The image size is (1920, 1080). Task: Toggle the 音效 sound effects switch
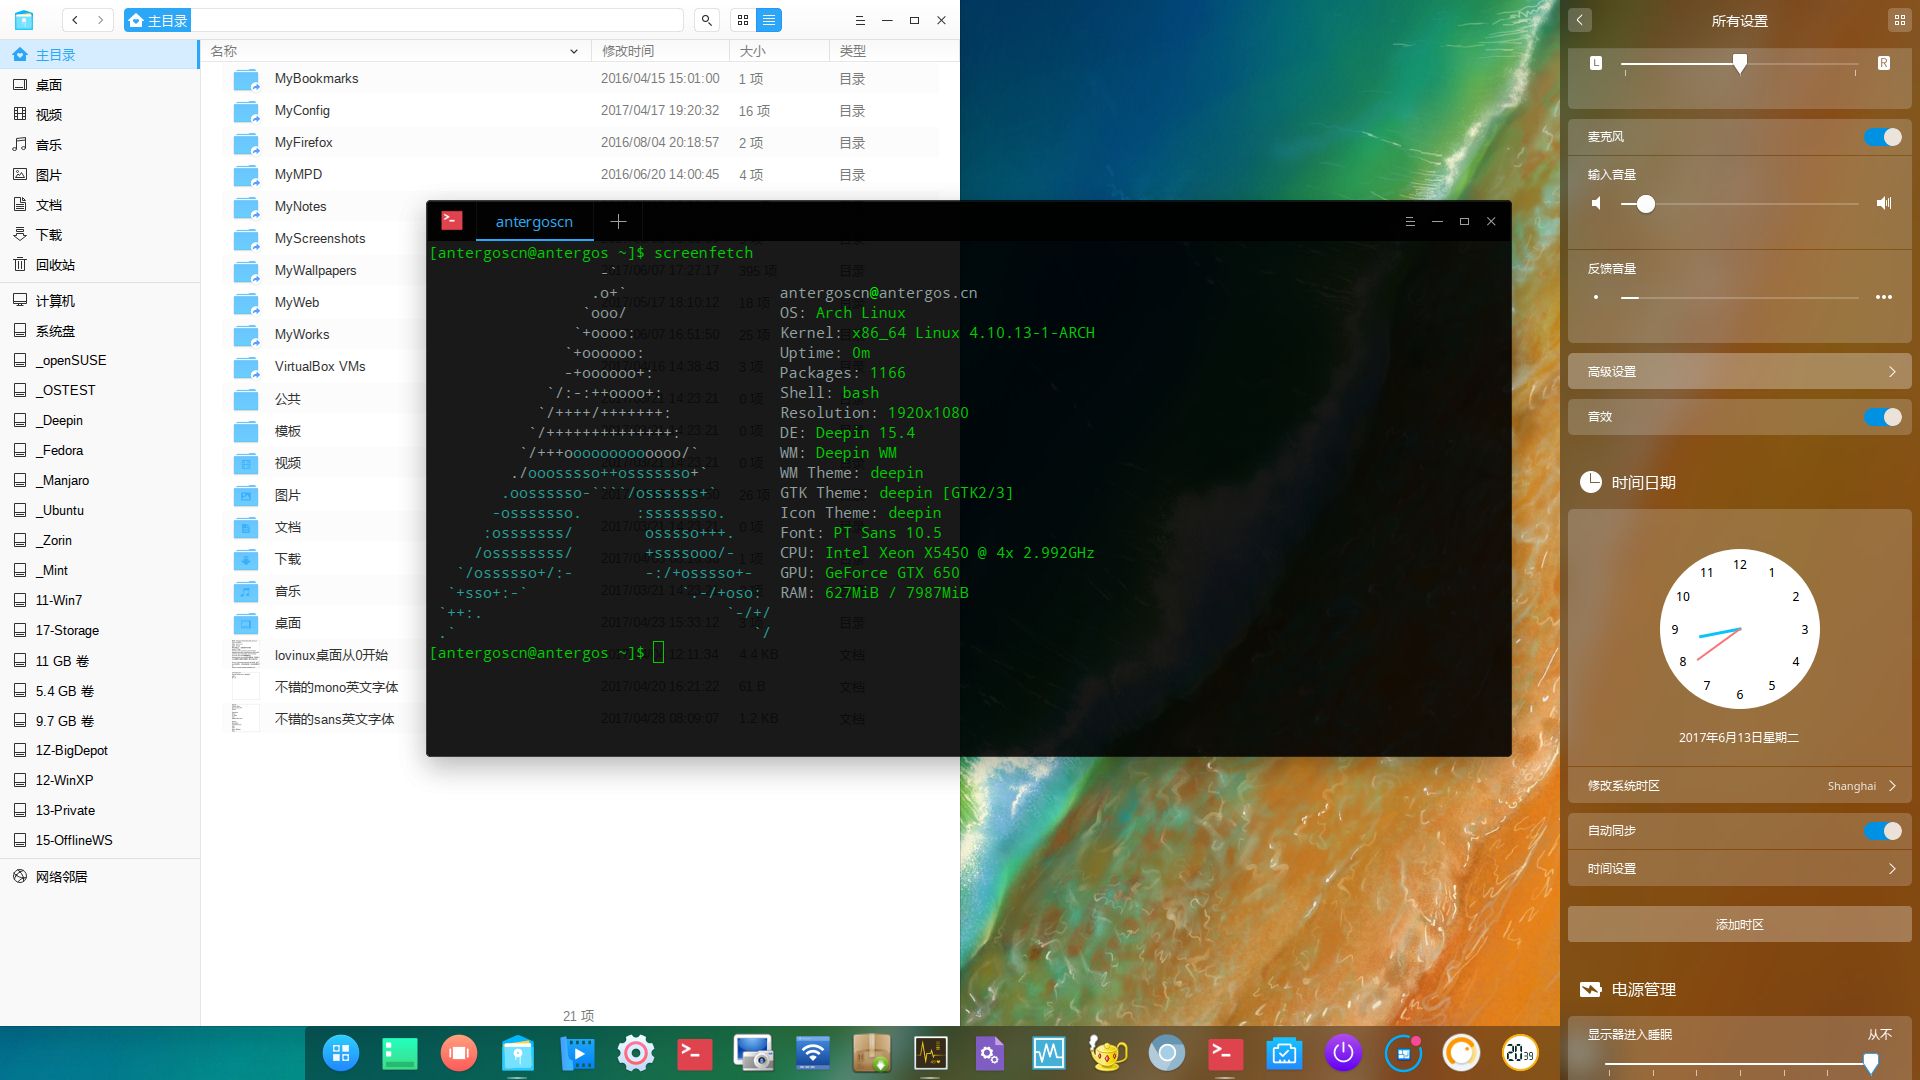click(1883, 417)
